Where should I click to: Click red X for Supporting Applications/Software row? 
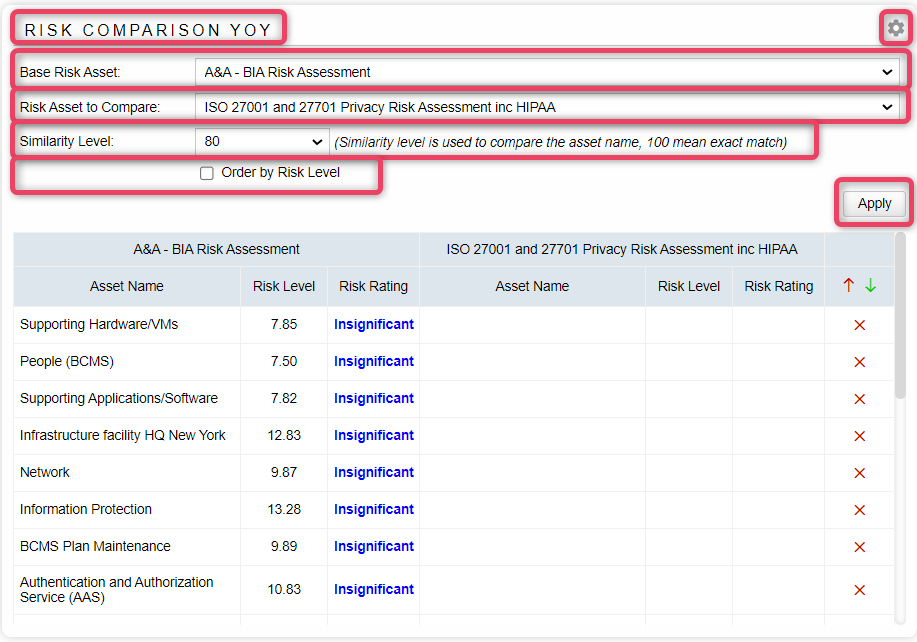coord(859,399)
